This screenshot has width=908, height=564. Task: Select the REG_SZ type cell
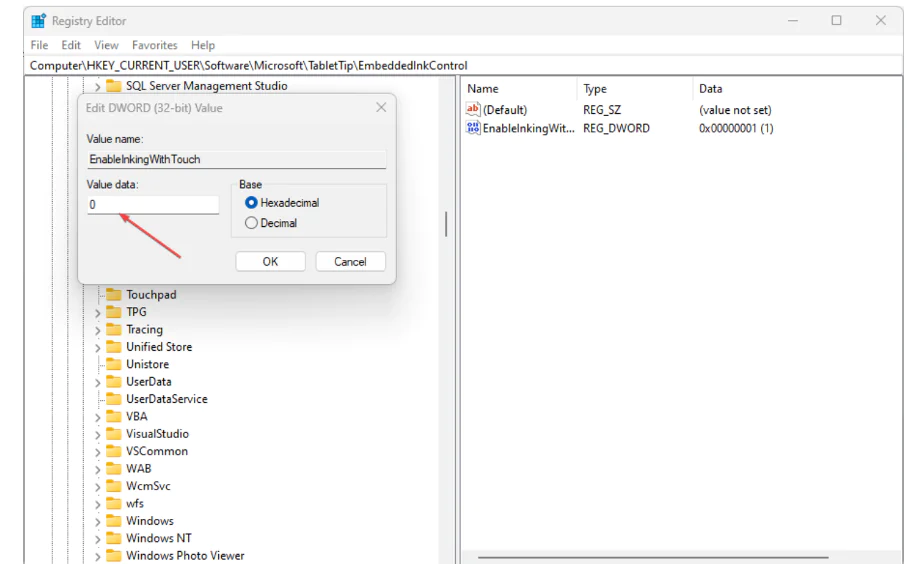tap(602, 109)
